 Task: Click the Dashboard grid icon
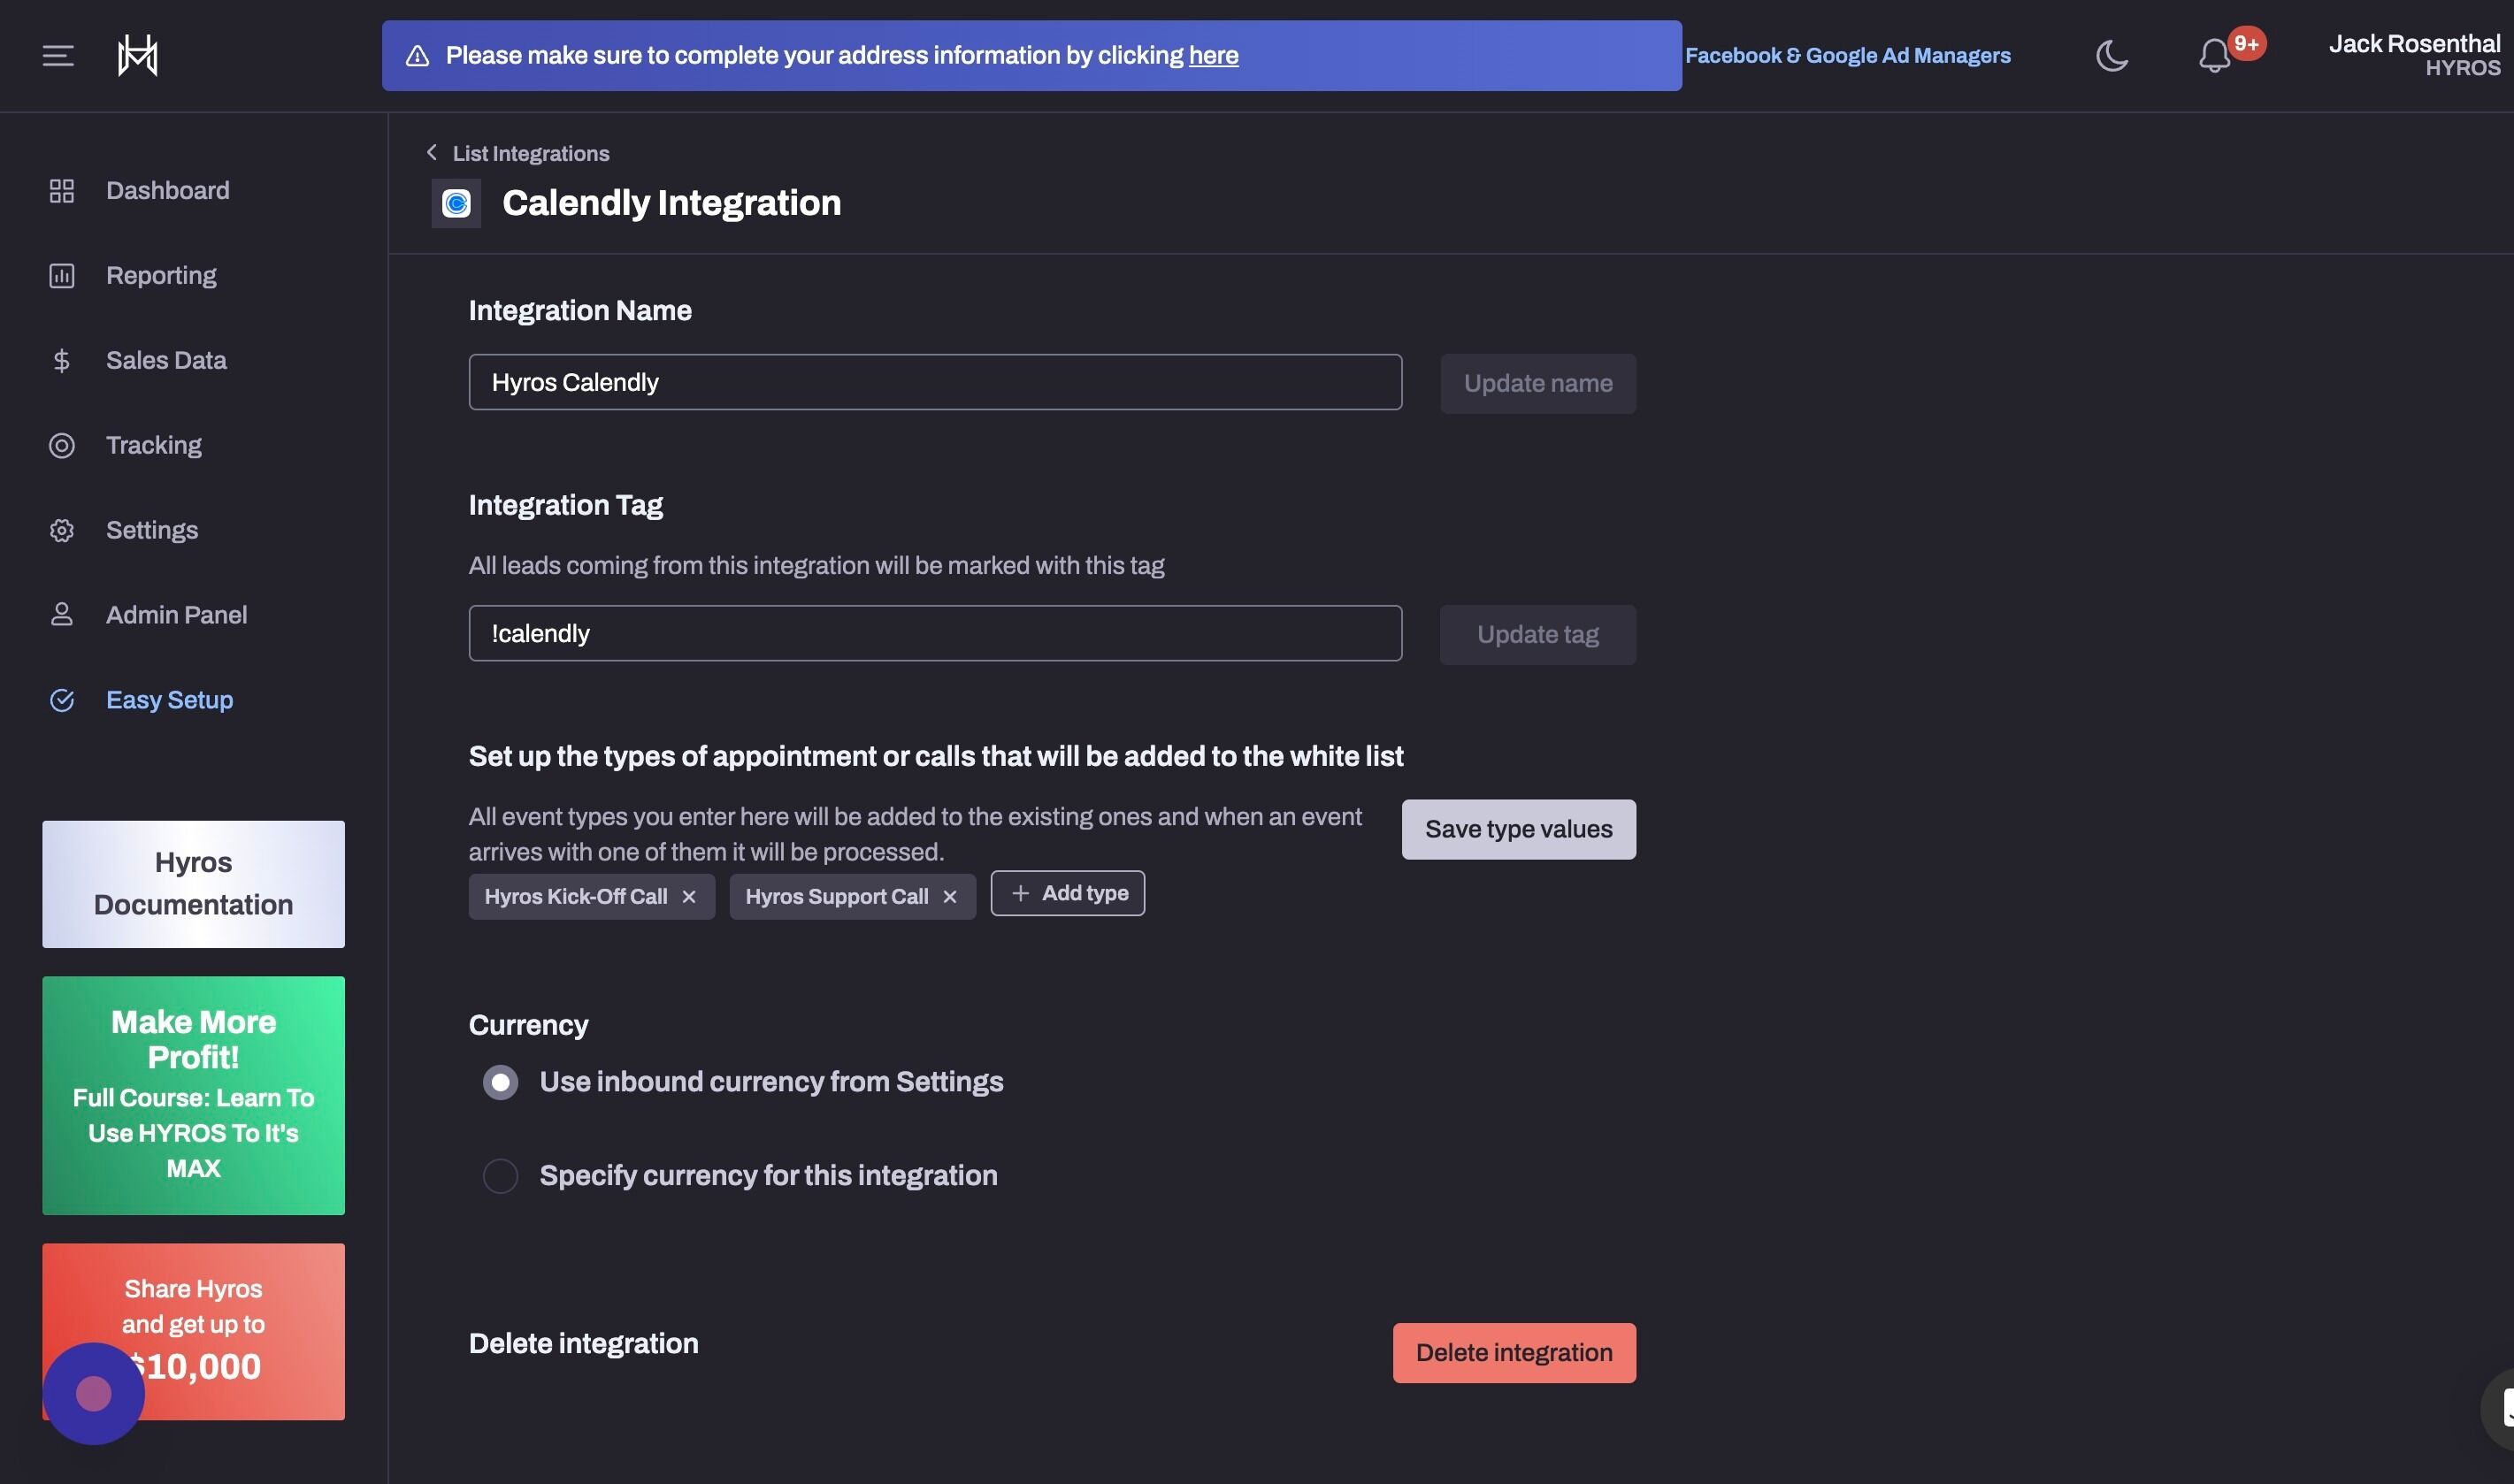[x=62, y=191]
